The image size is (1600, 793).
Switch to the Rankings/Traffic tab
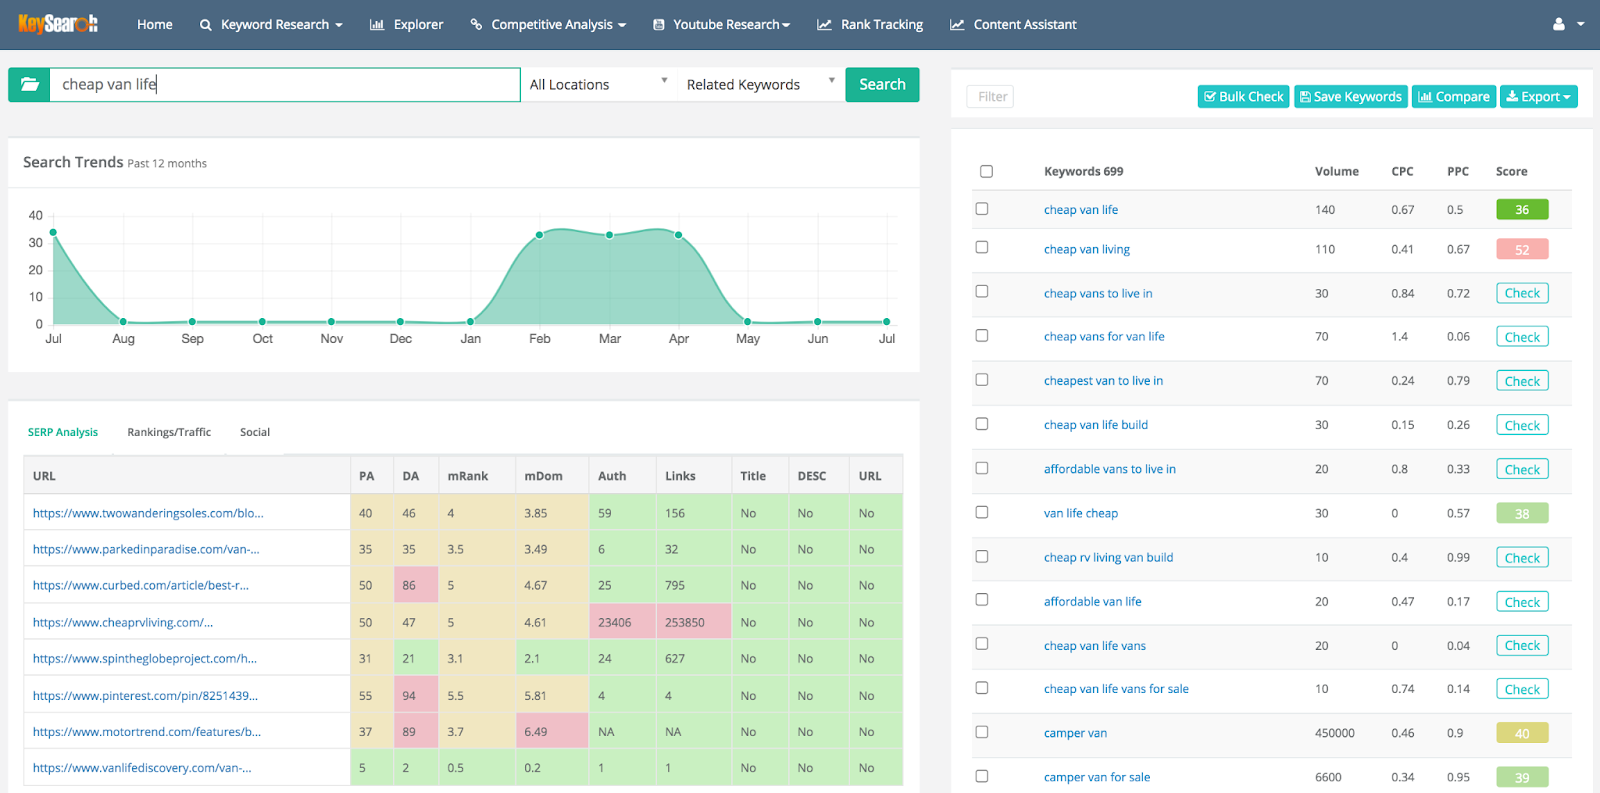169,432
